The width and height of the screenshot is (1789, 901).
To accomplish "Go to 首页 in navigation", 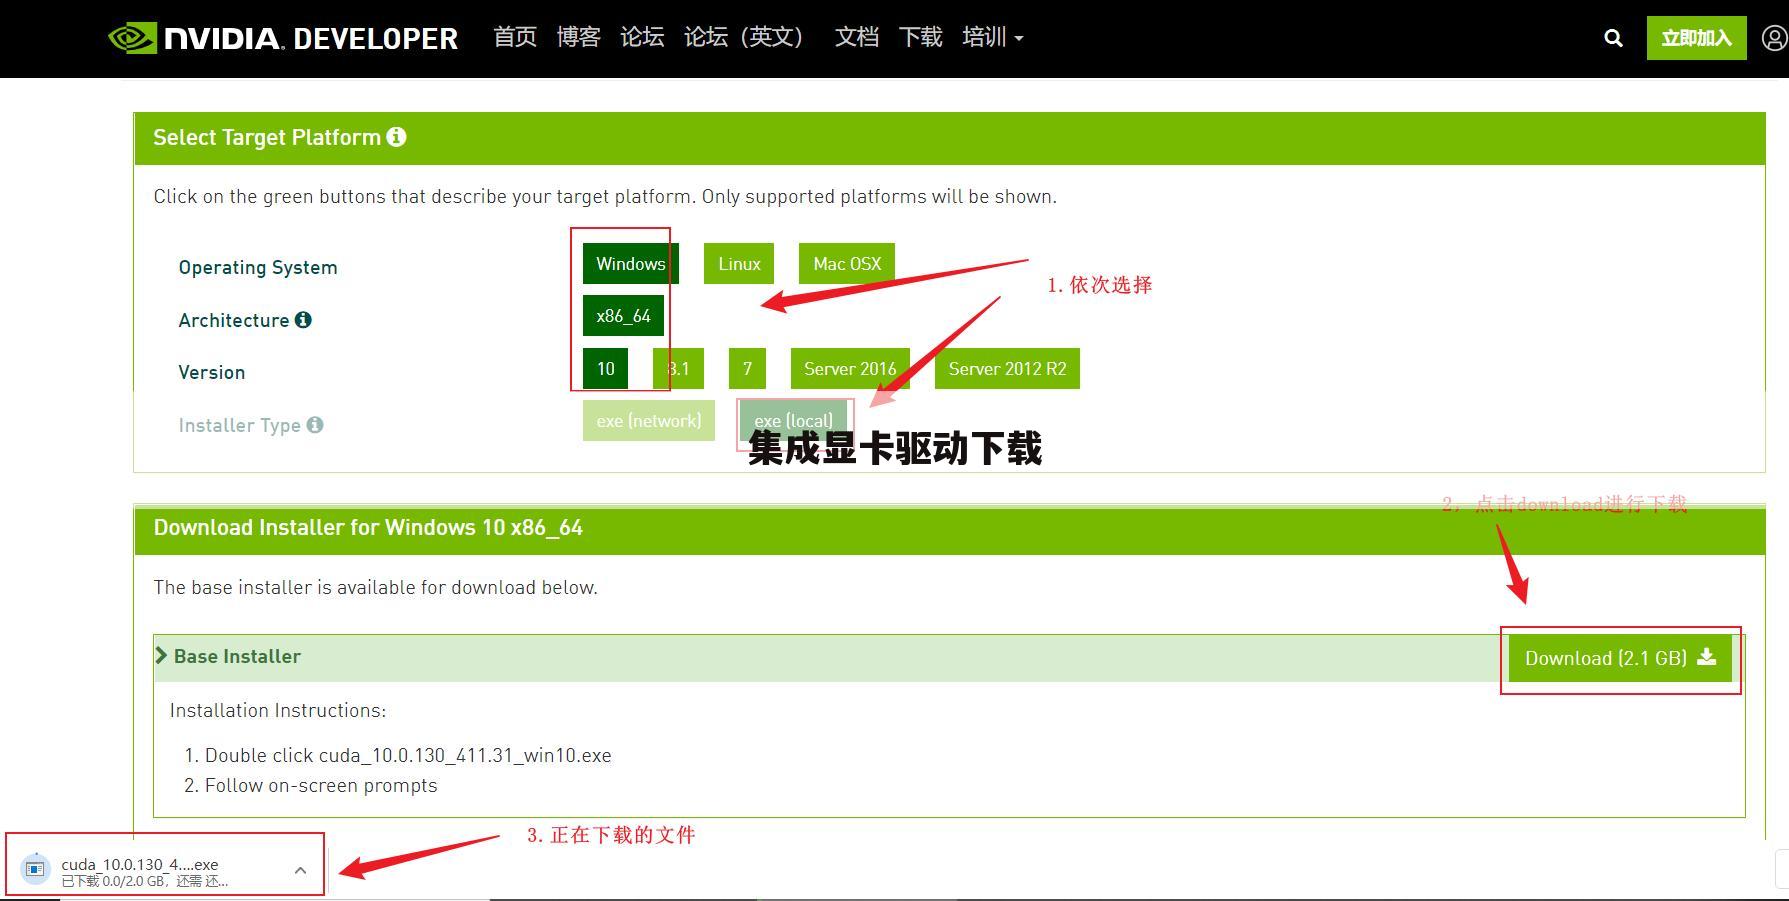I will pos(515,38).
